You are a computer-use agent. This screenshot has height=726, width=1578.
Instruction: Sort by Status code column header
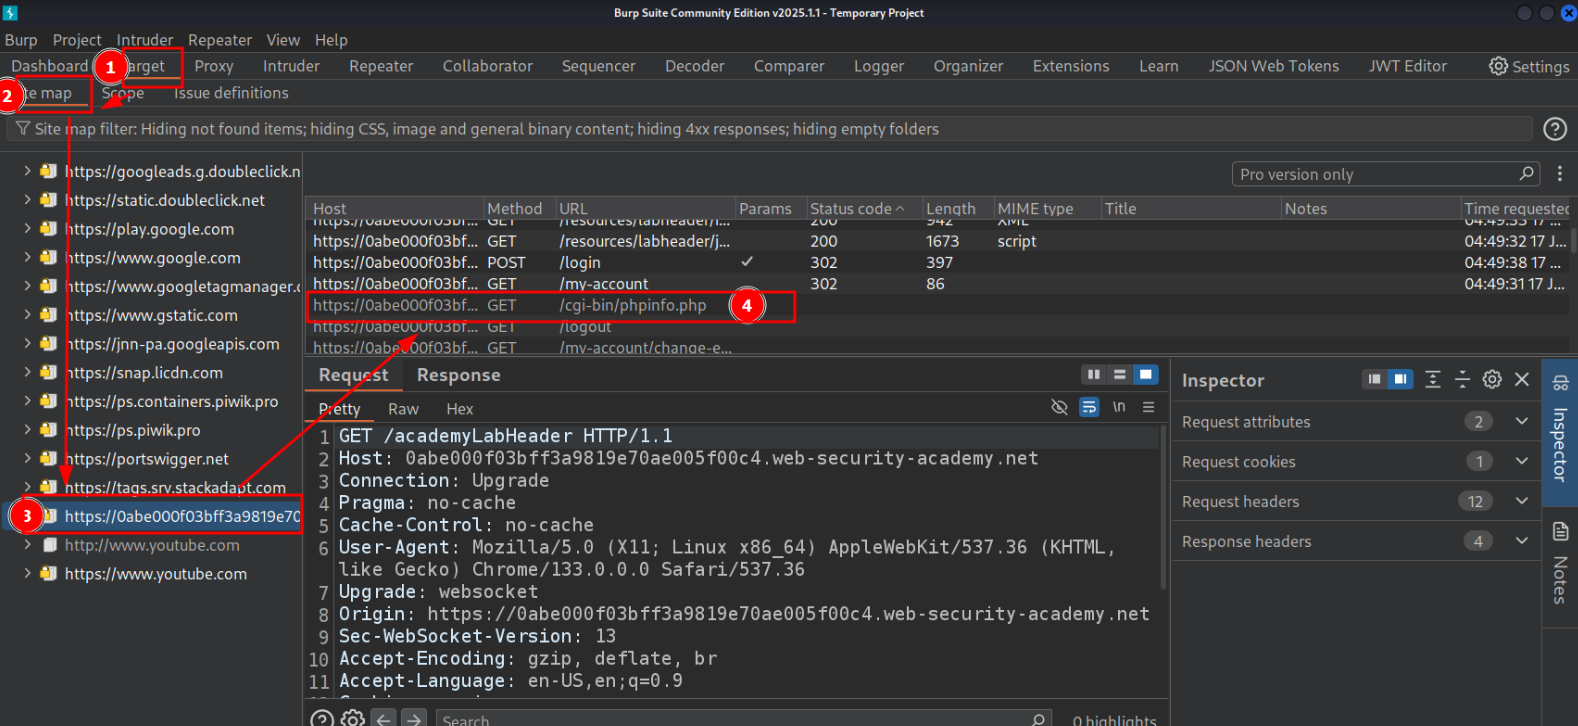coord(862,208)
